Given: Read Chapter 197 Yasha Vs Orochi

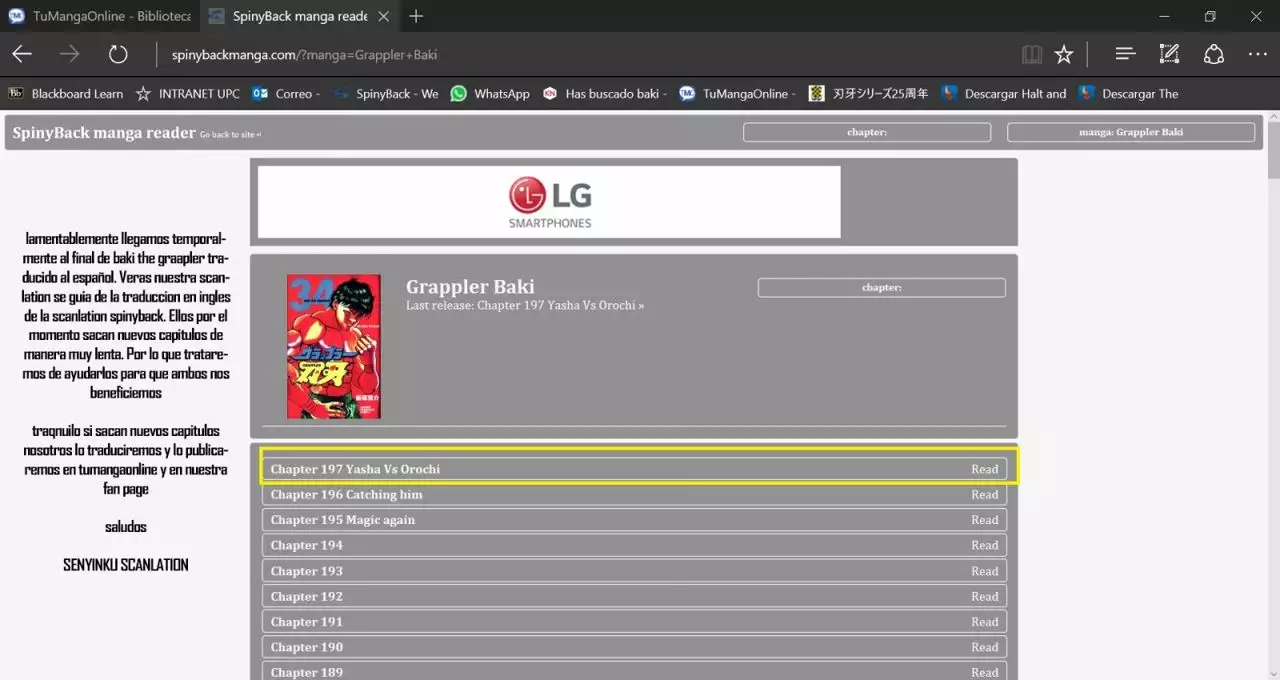Looking at the screenshot, I should [984, 469].
